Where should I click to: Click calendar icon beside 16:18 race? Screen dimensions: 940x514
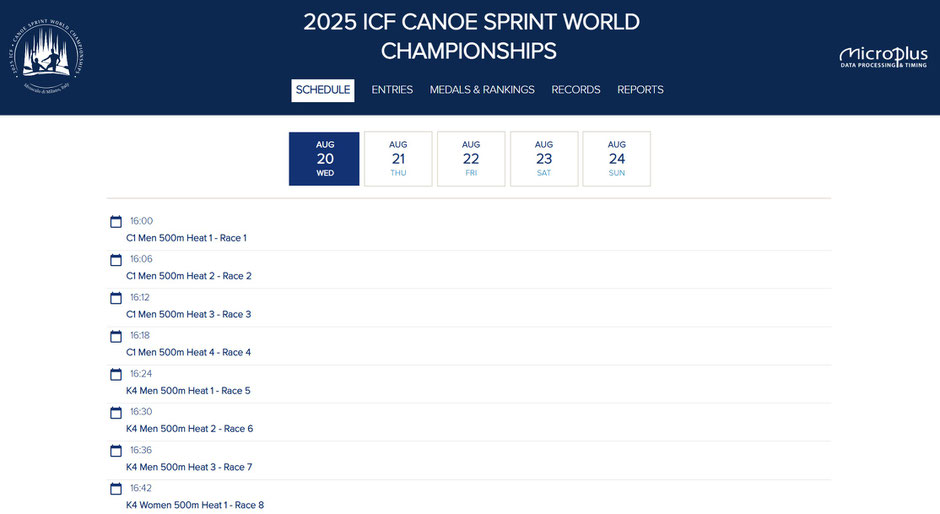click(x=116, y=336)
